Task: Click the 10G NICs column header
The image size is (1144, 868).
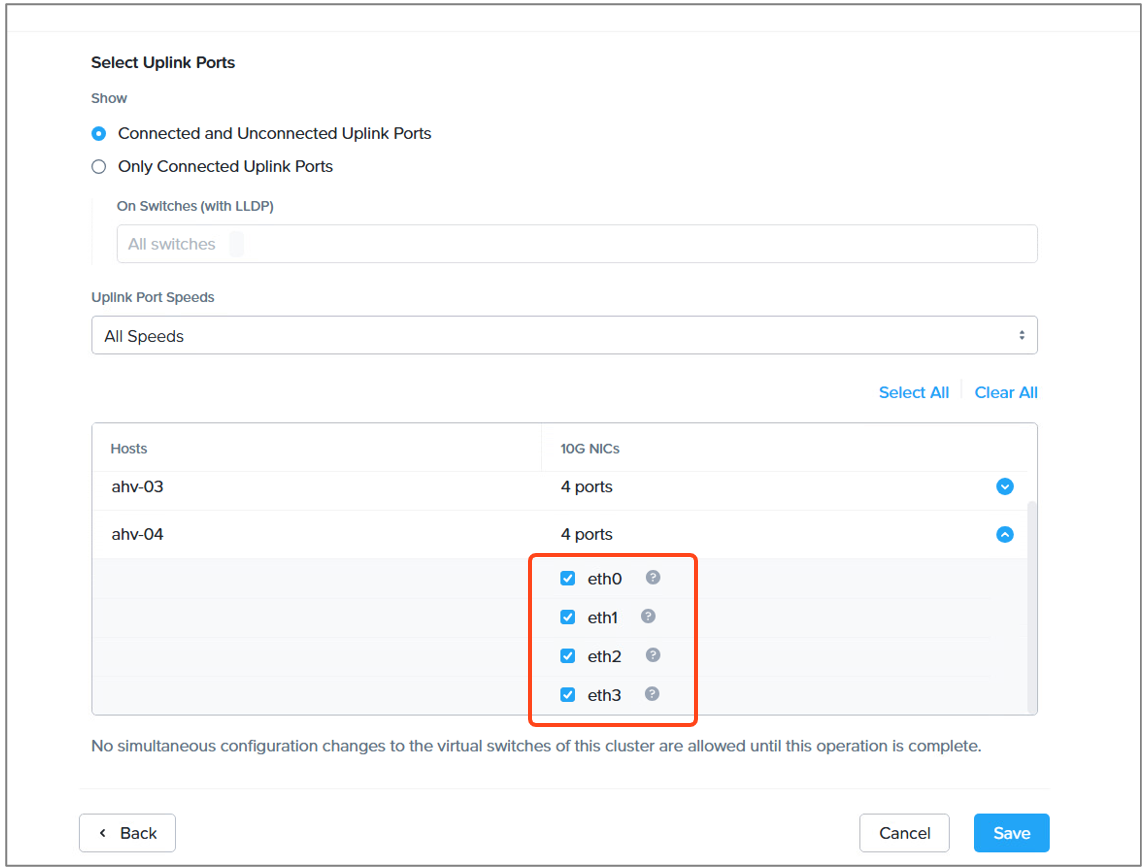Action: coord(590,449)
